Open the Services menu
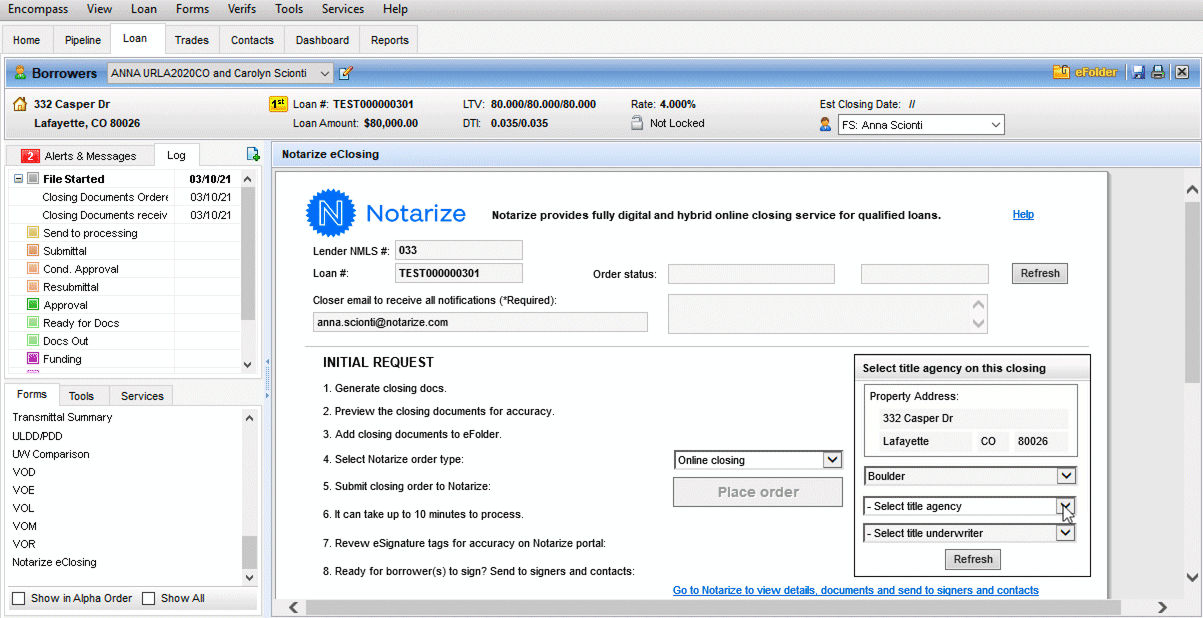This screenshot has height=618, width=1203. (x=343, y=9)
